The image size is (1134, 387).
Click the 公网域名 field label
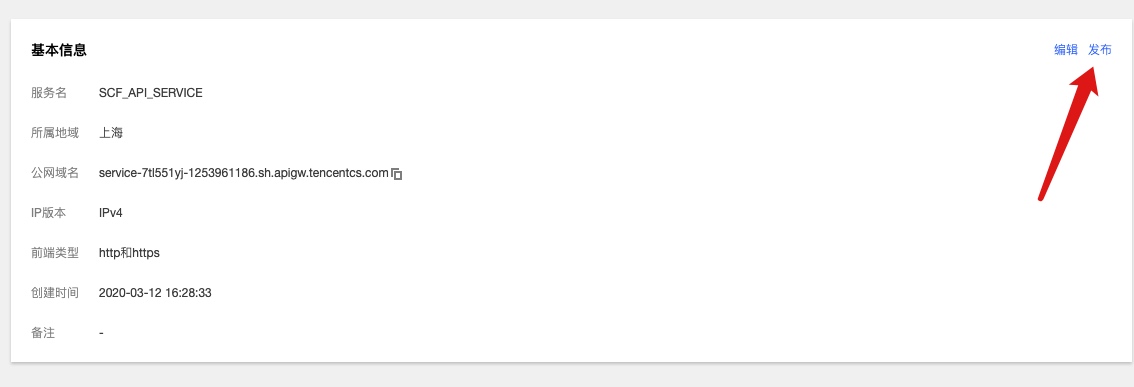(55, 173)
